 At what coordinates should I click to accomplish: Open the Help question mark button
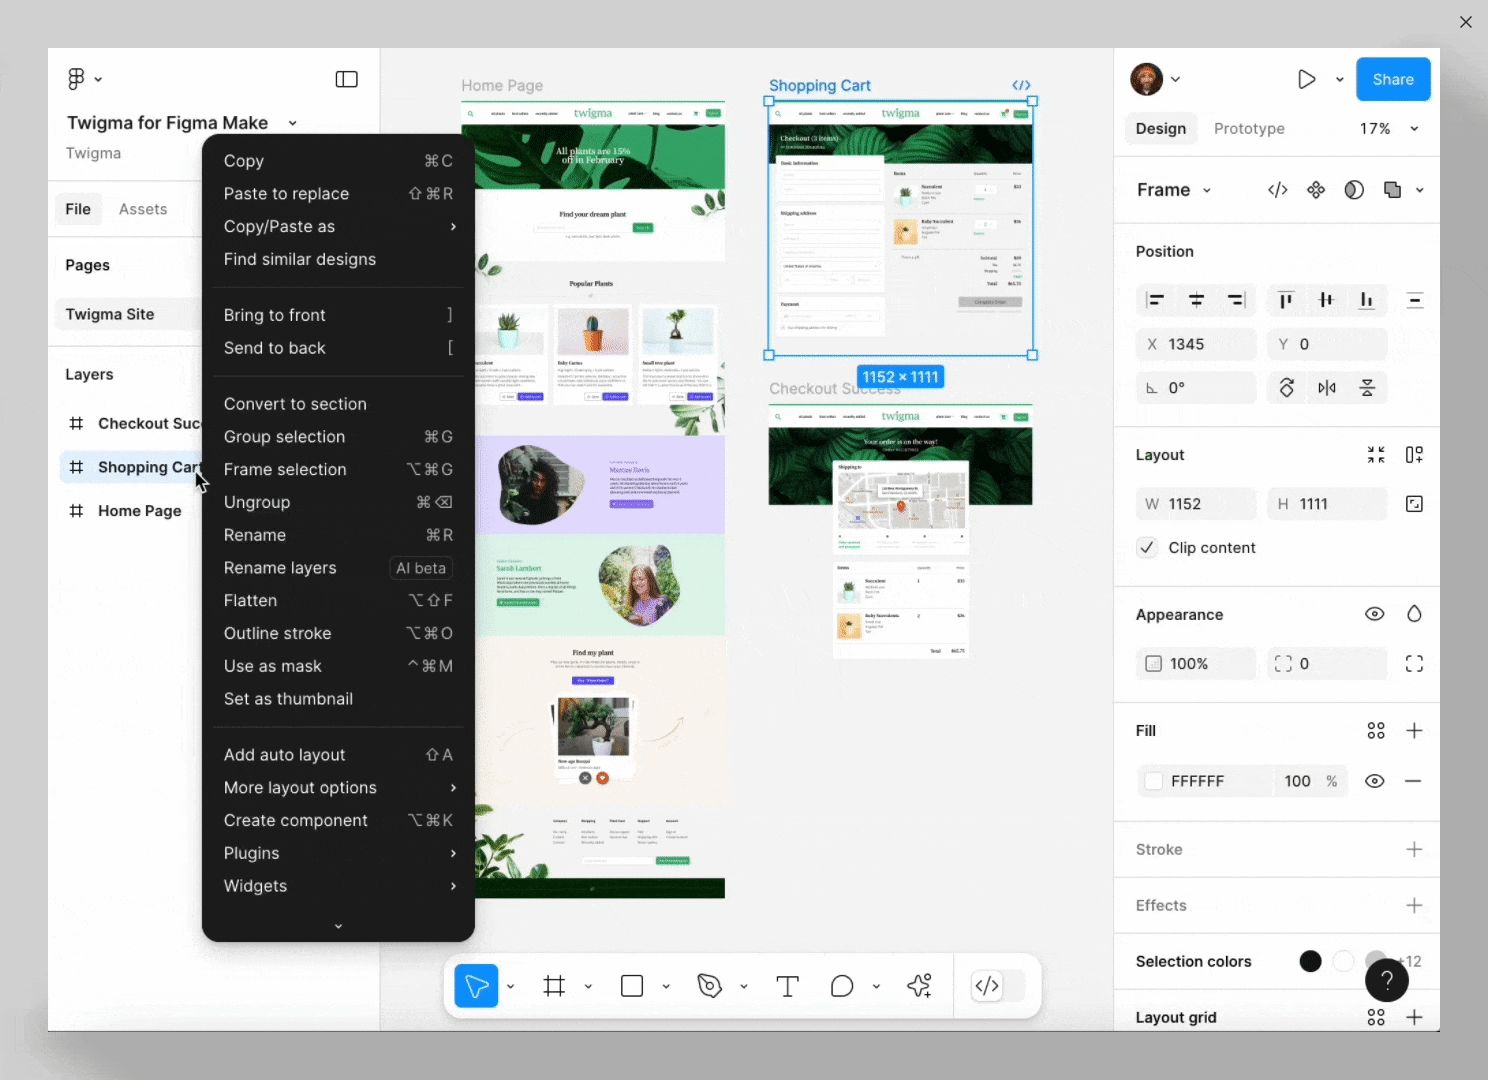click(x=1387, y=981)
